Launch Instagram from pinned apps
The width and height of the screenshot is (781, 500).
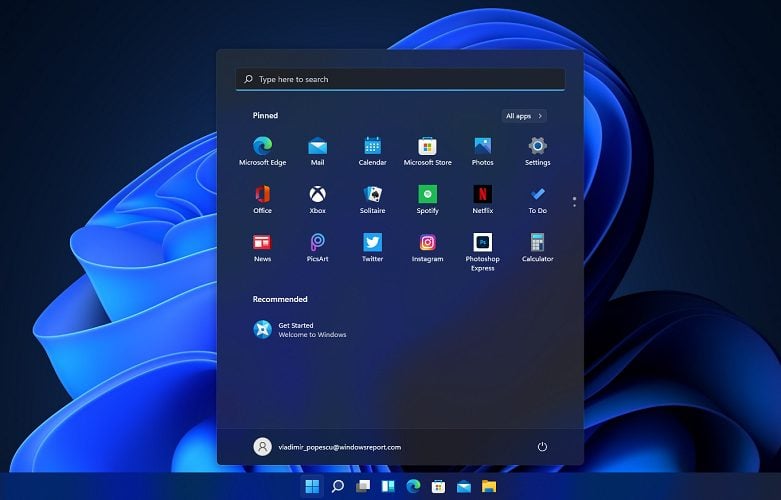[427, 248]
